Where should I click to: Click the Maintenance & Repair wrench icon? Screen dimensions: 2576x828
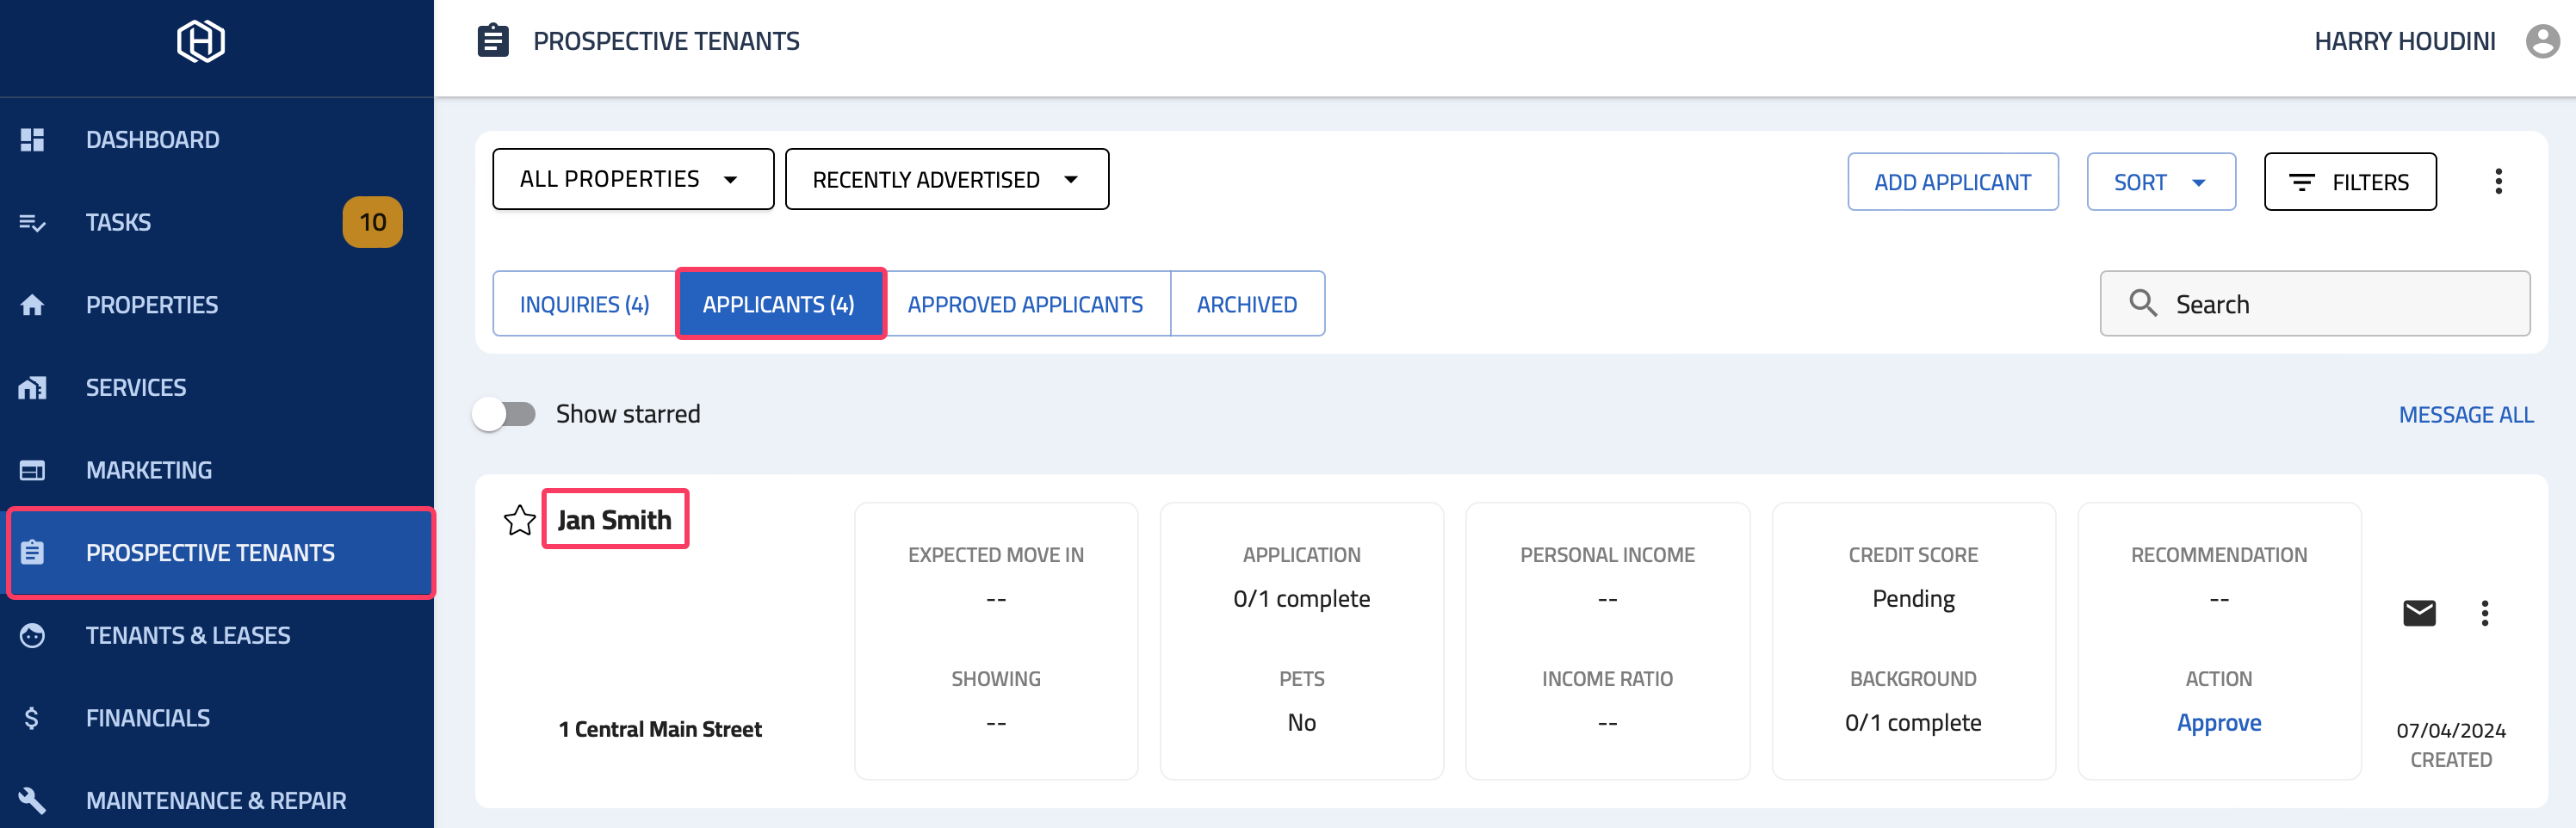coord(32,801)
